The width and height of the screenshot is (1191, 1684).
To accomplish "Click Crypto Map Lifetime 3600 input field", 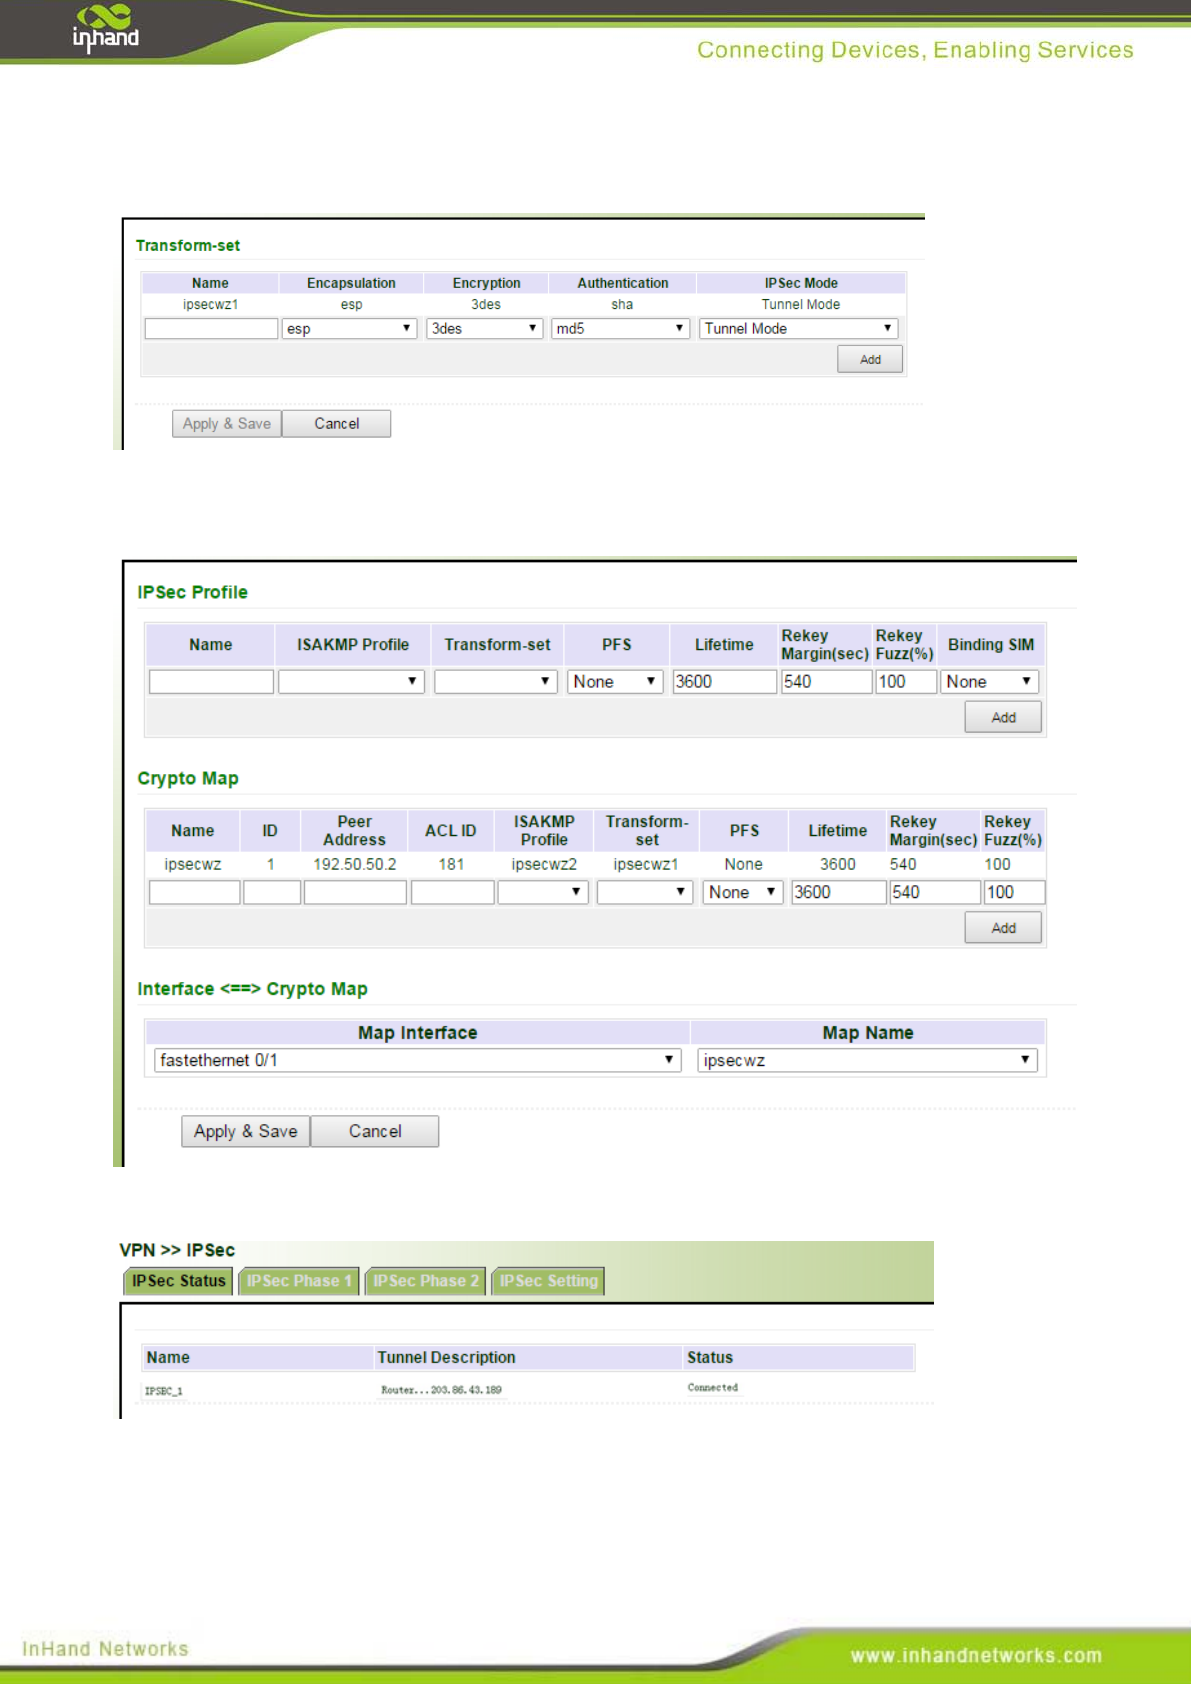I will click(x=838, y=892).
